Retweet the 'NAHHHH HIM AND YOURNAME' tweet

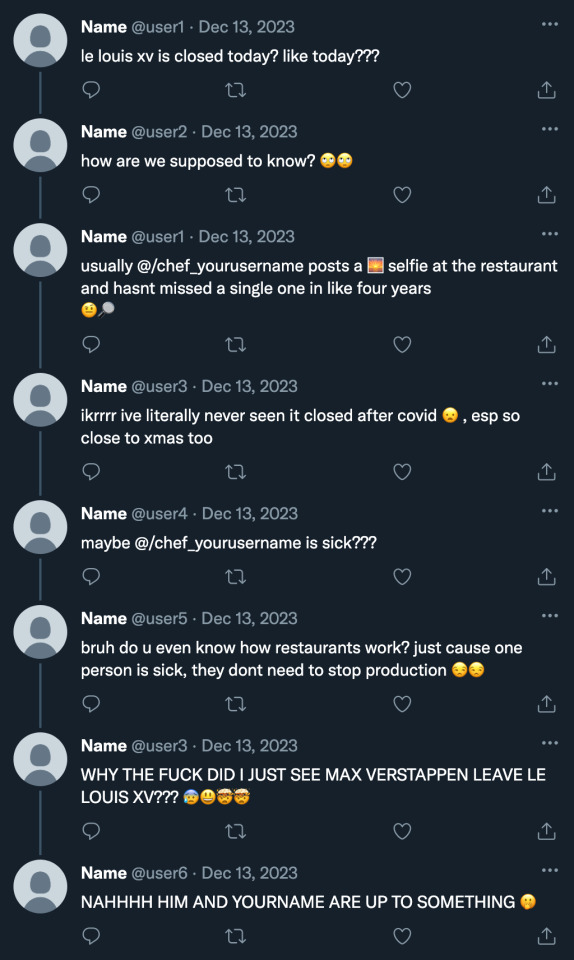coord(236,936)
